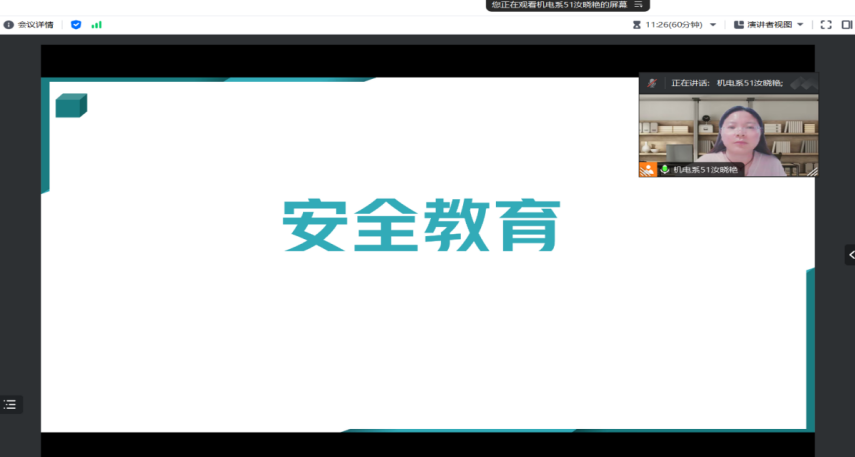Click the blue security shield icon

(x=76, y=24)
